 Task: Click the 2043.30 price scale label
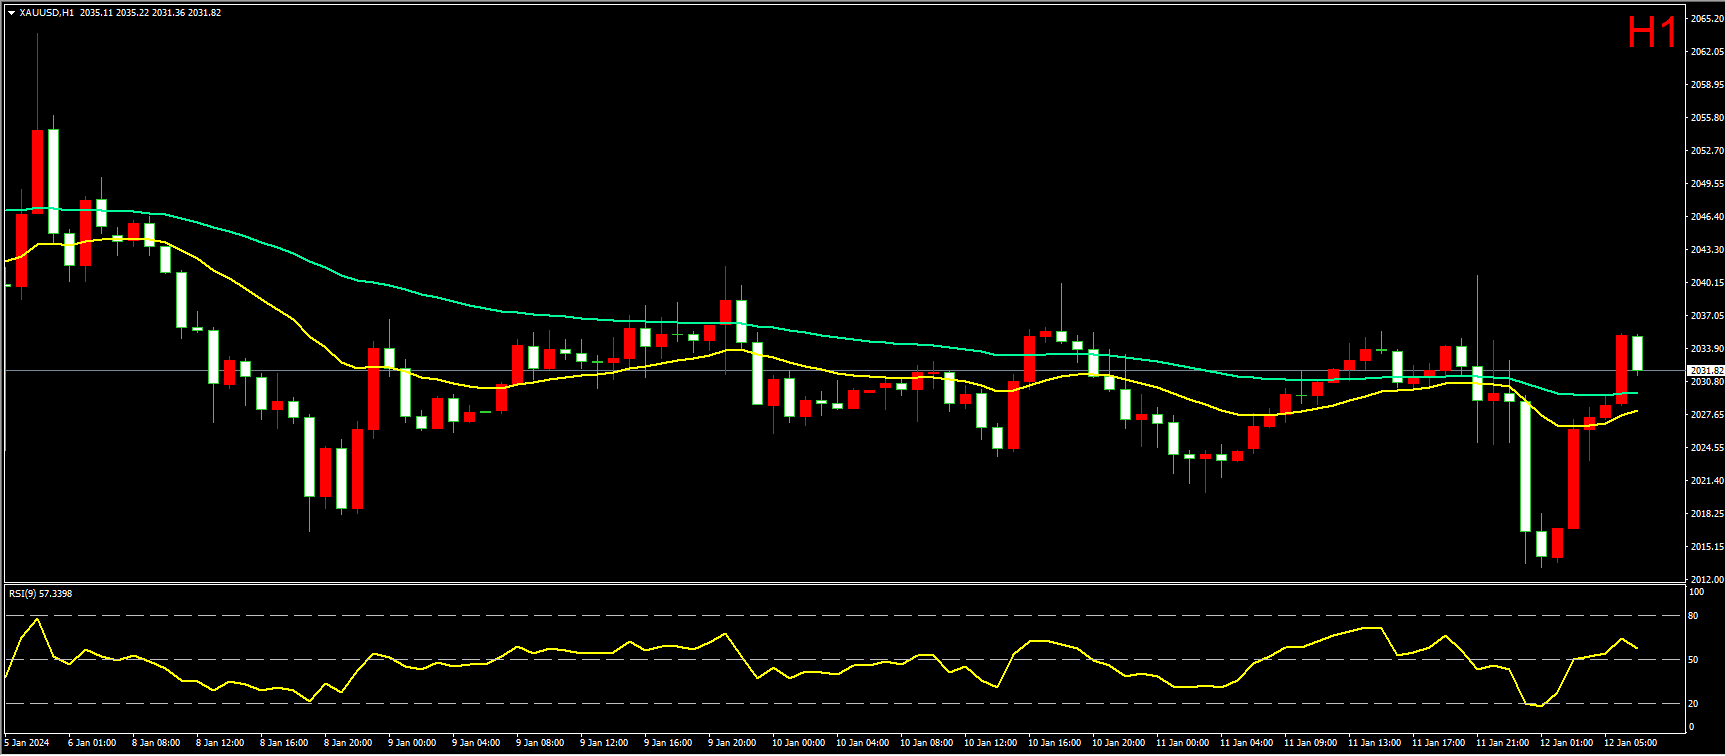tap(1707, 250)
